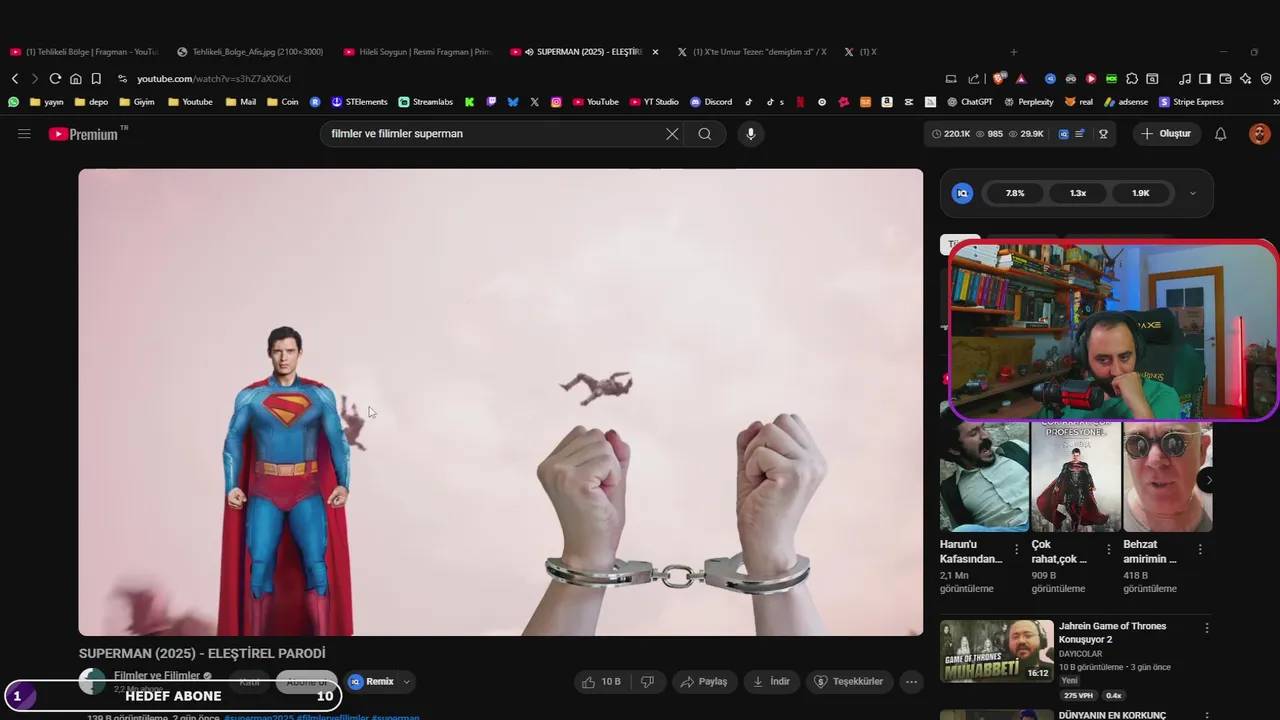Open Brave Shields lion icon
The height and width of the screenshot is (720, 1280).
tap(999, 79)
